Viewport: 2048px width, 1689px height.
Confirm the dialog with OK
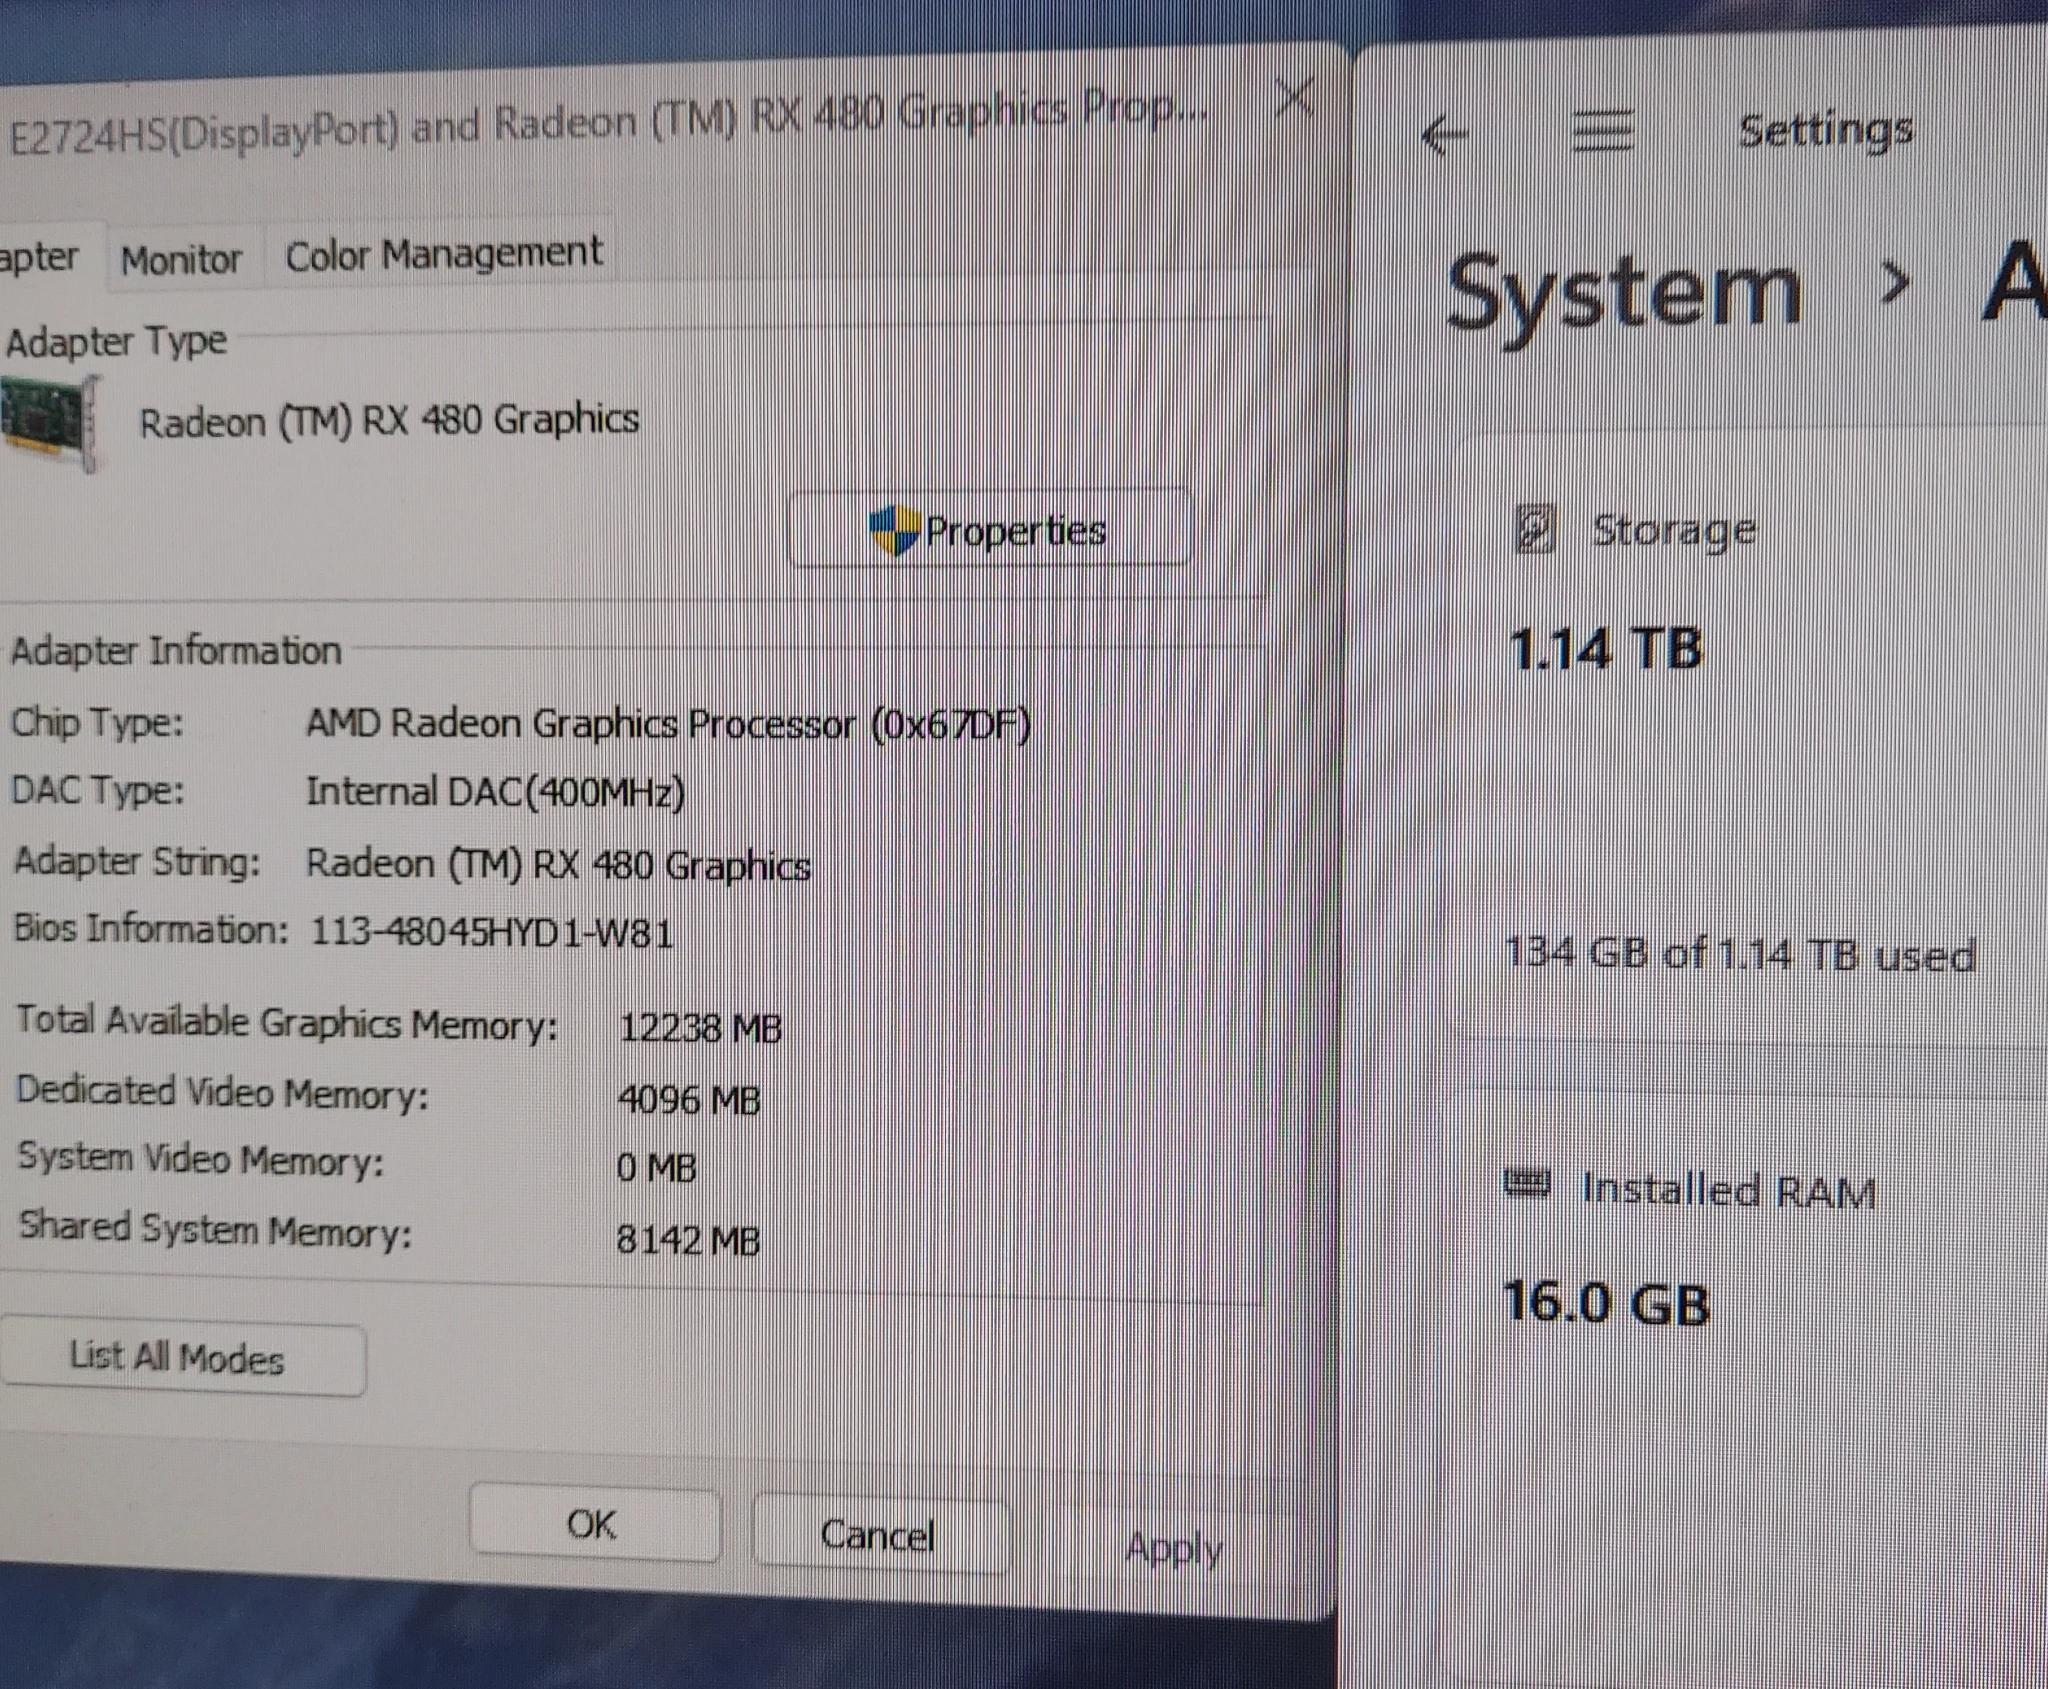pyautogui.click(x=594, y=1523)
